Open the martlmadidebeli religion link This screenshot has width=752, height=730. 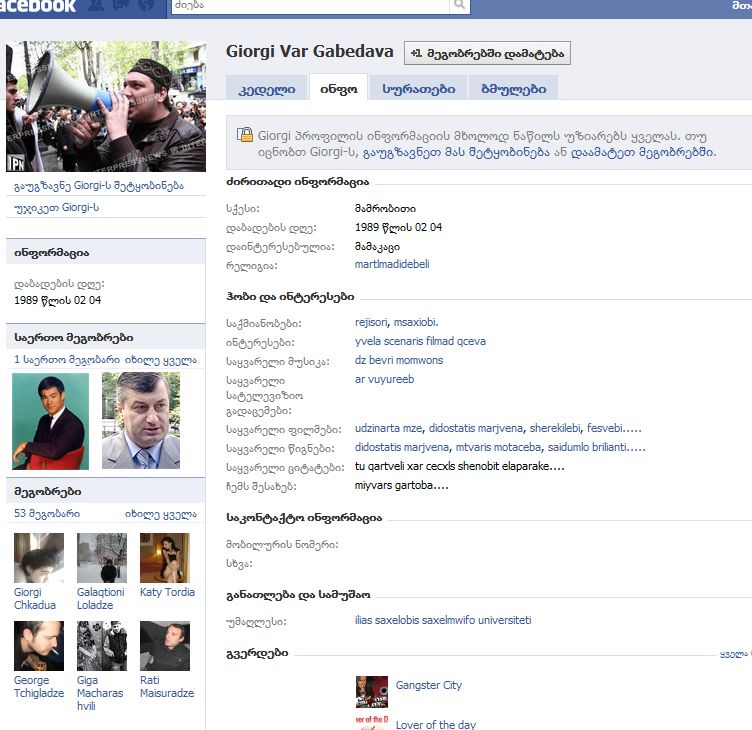[392, 264]
